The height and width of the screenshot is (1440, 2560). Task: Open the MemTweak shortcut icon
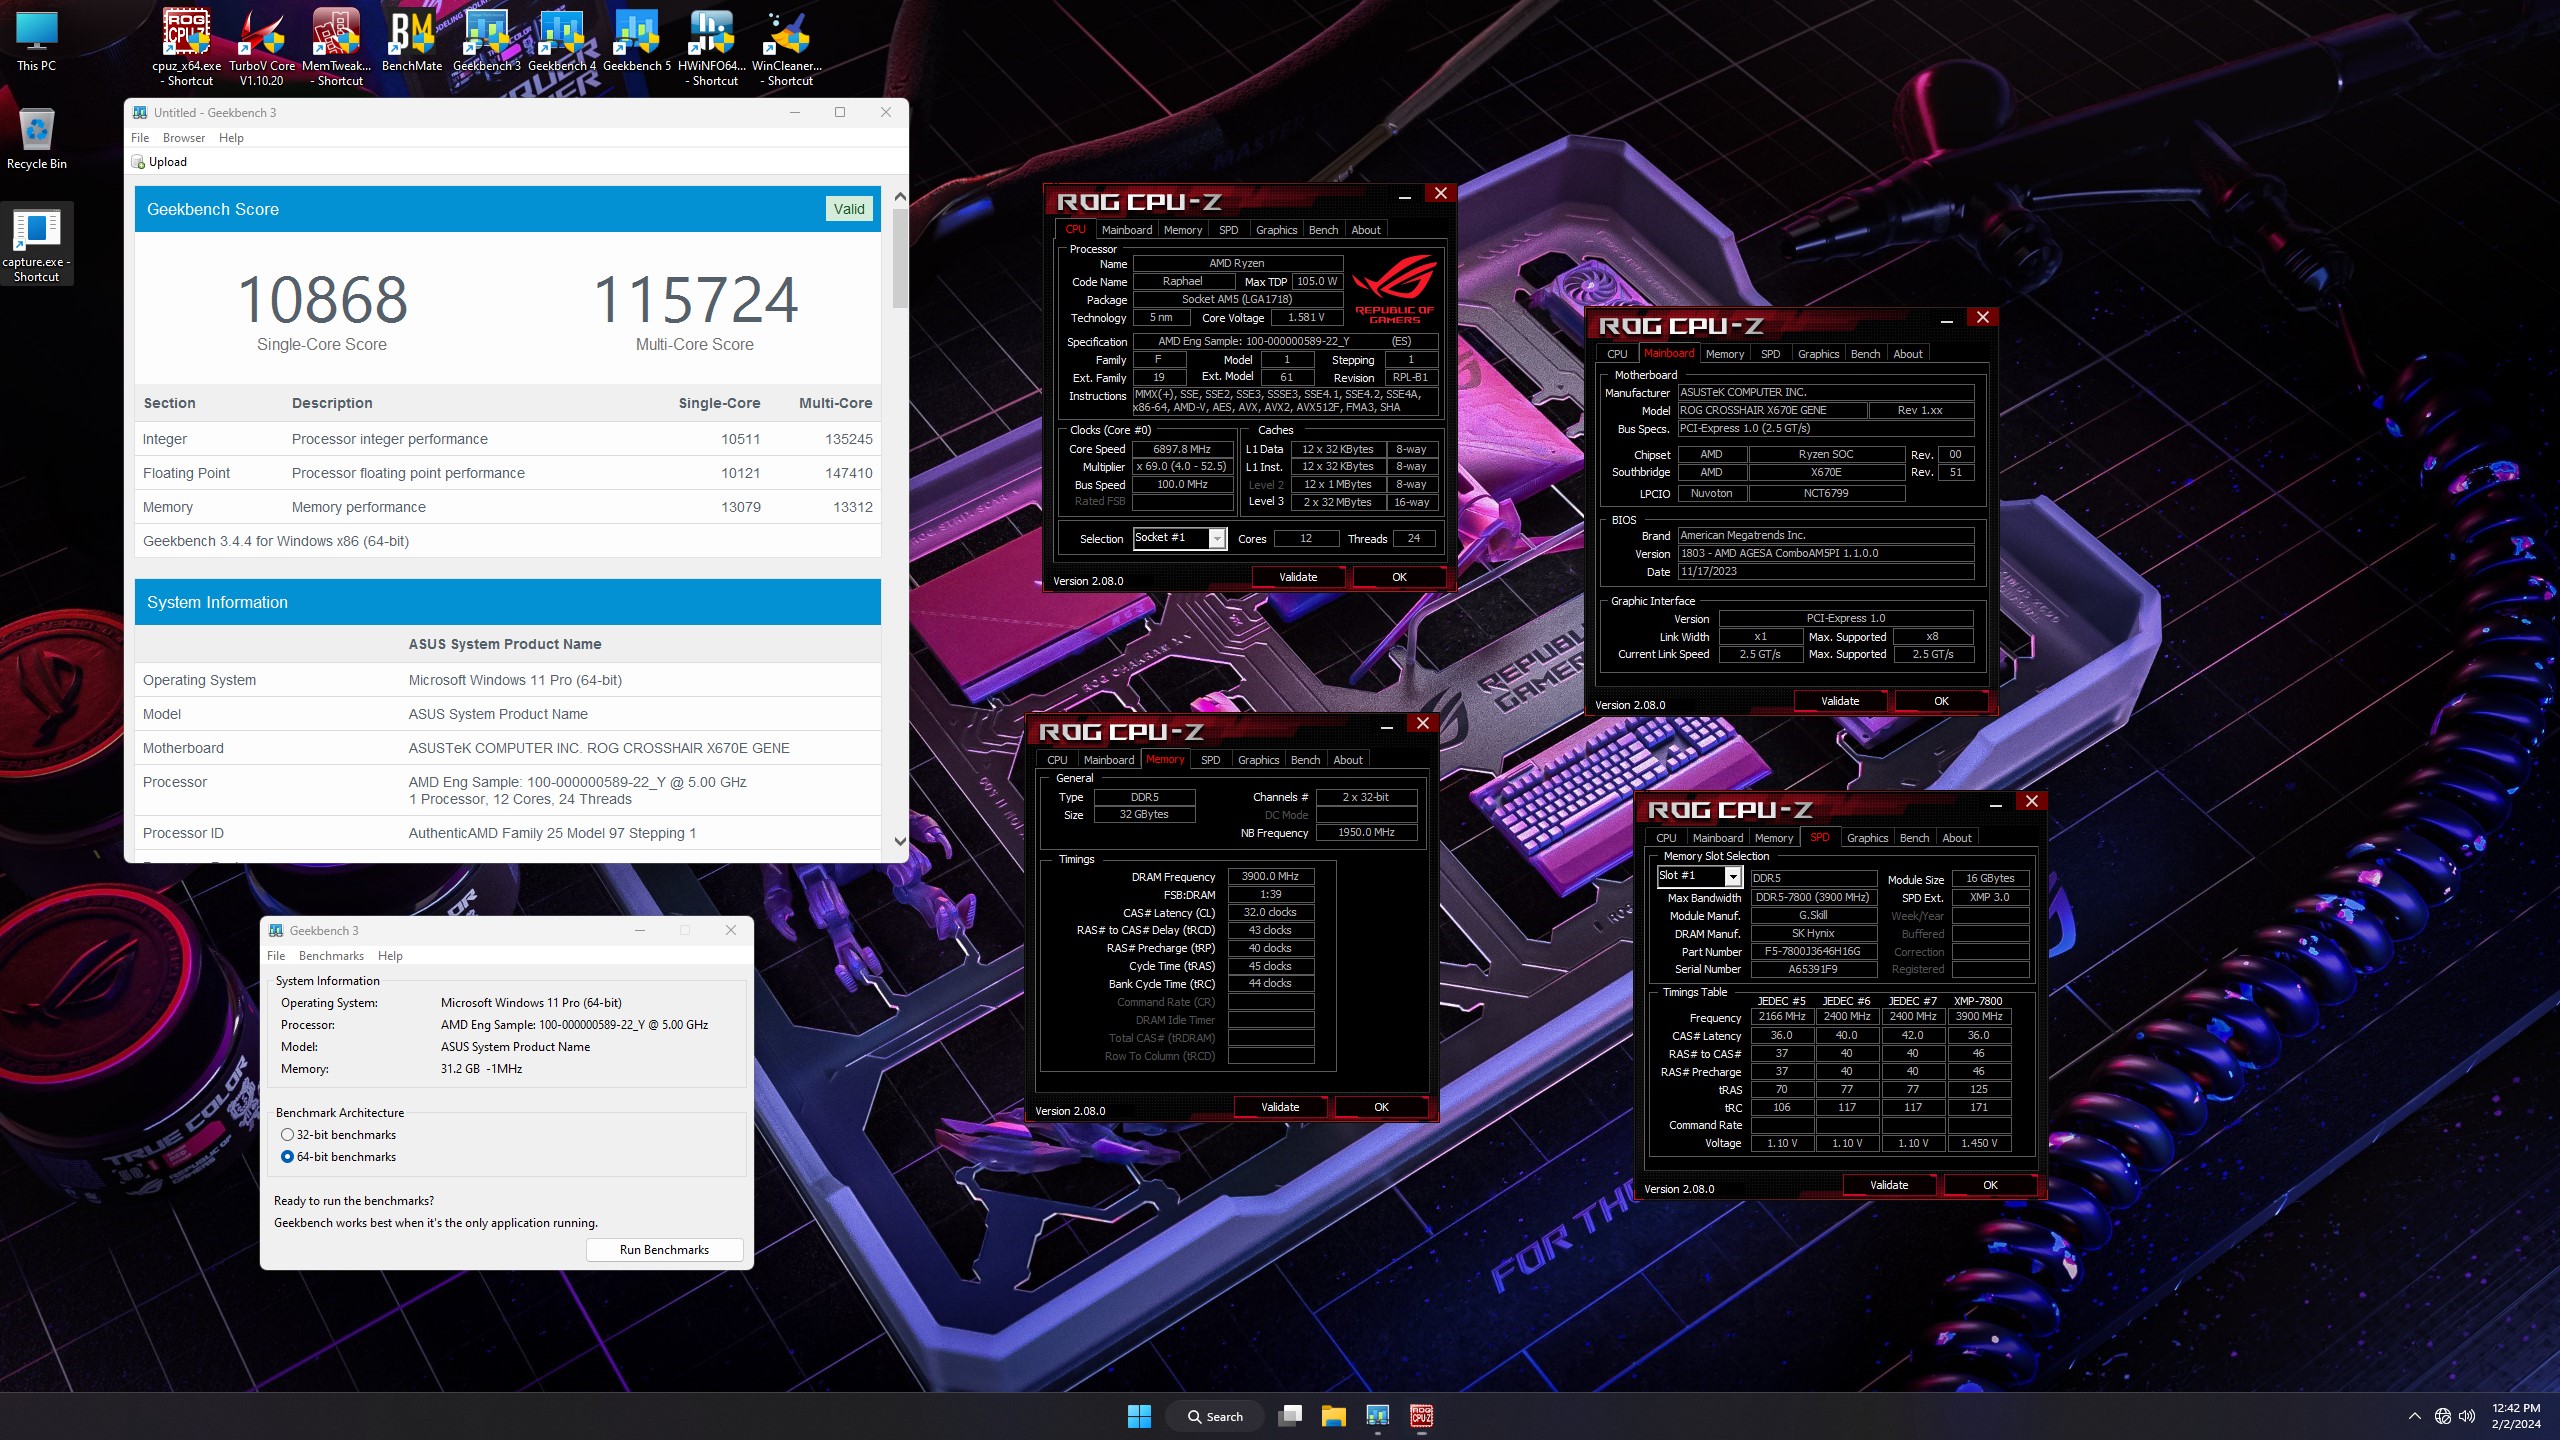click(337, 45)
